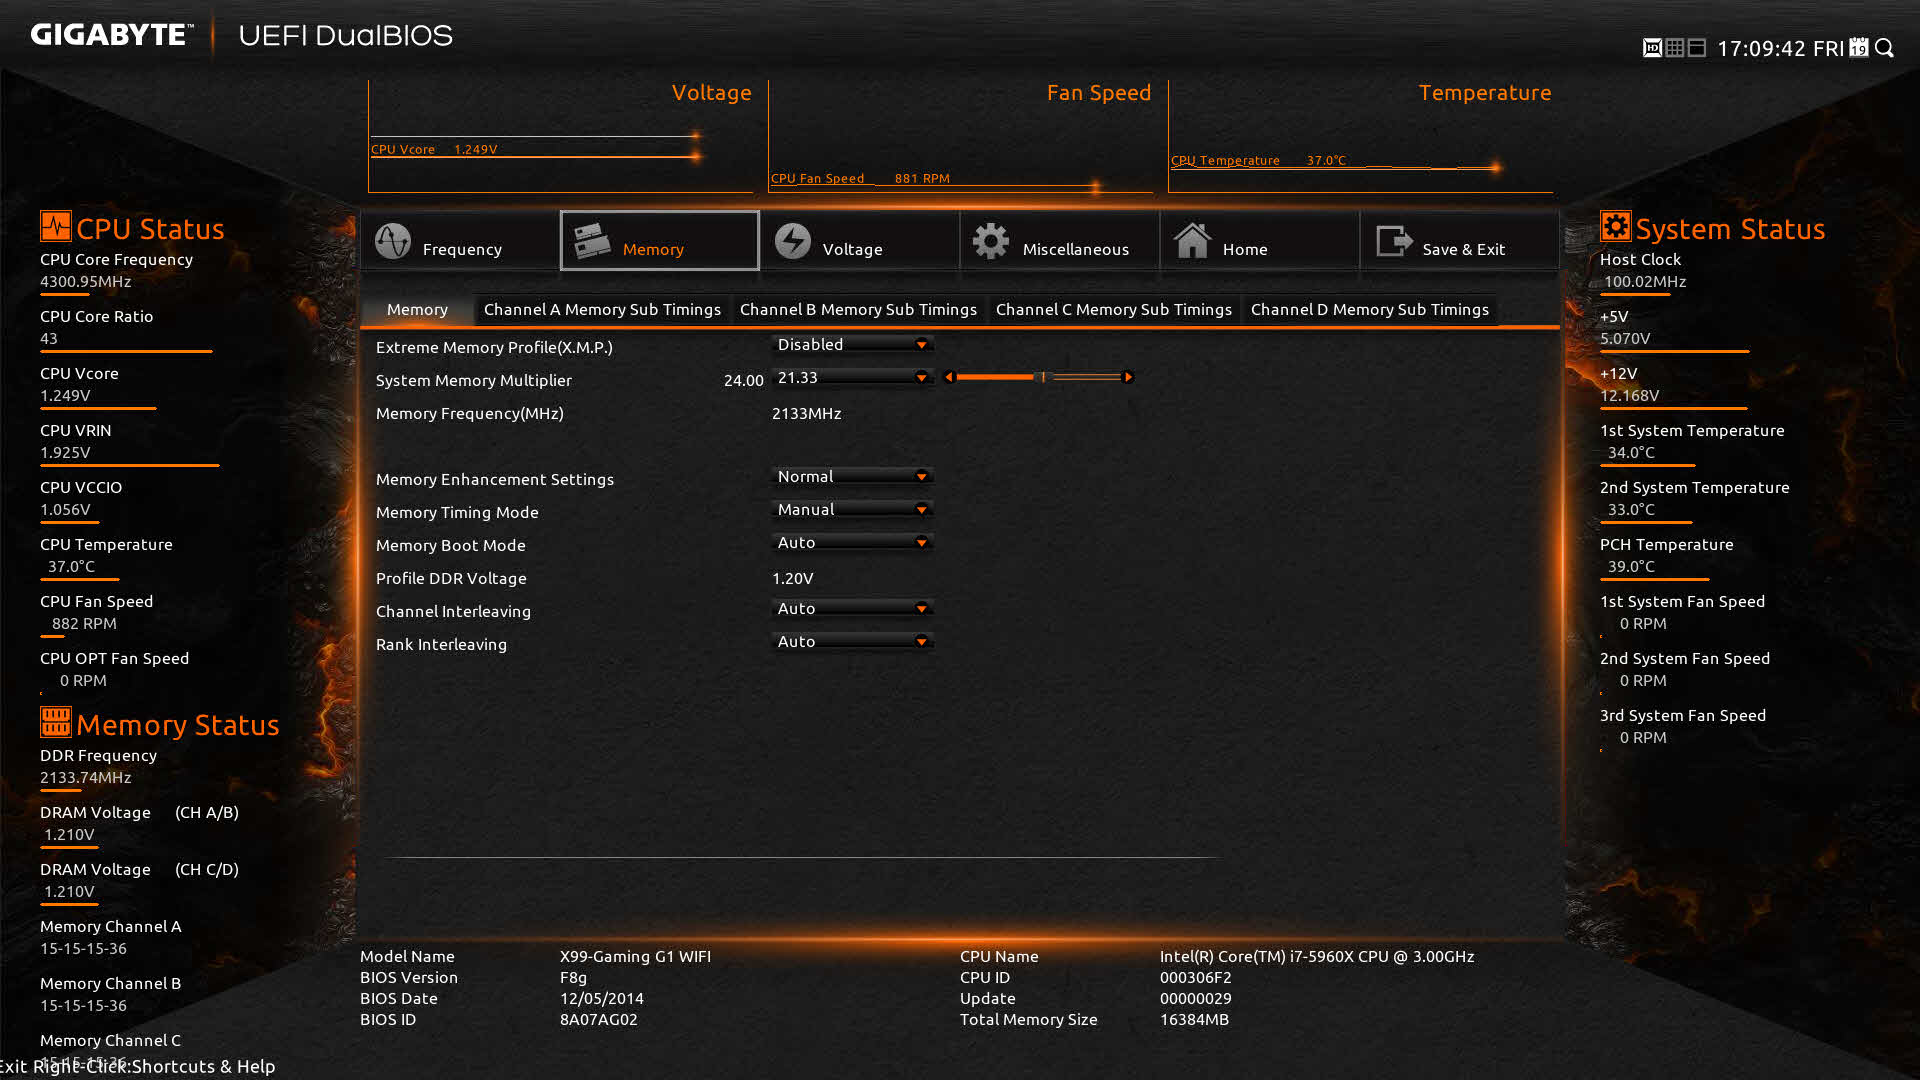1920x1080 pixels.
Task: Click the CPU VRIN value 1.925V
Action: click(x=65, y=452)
